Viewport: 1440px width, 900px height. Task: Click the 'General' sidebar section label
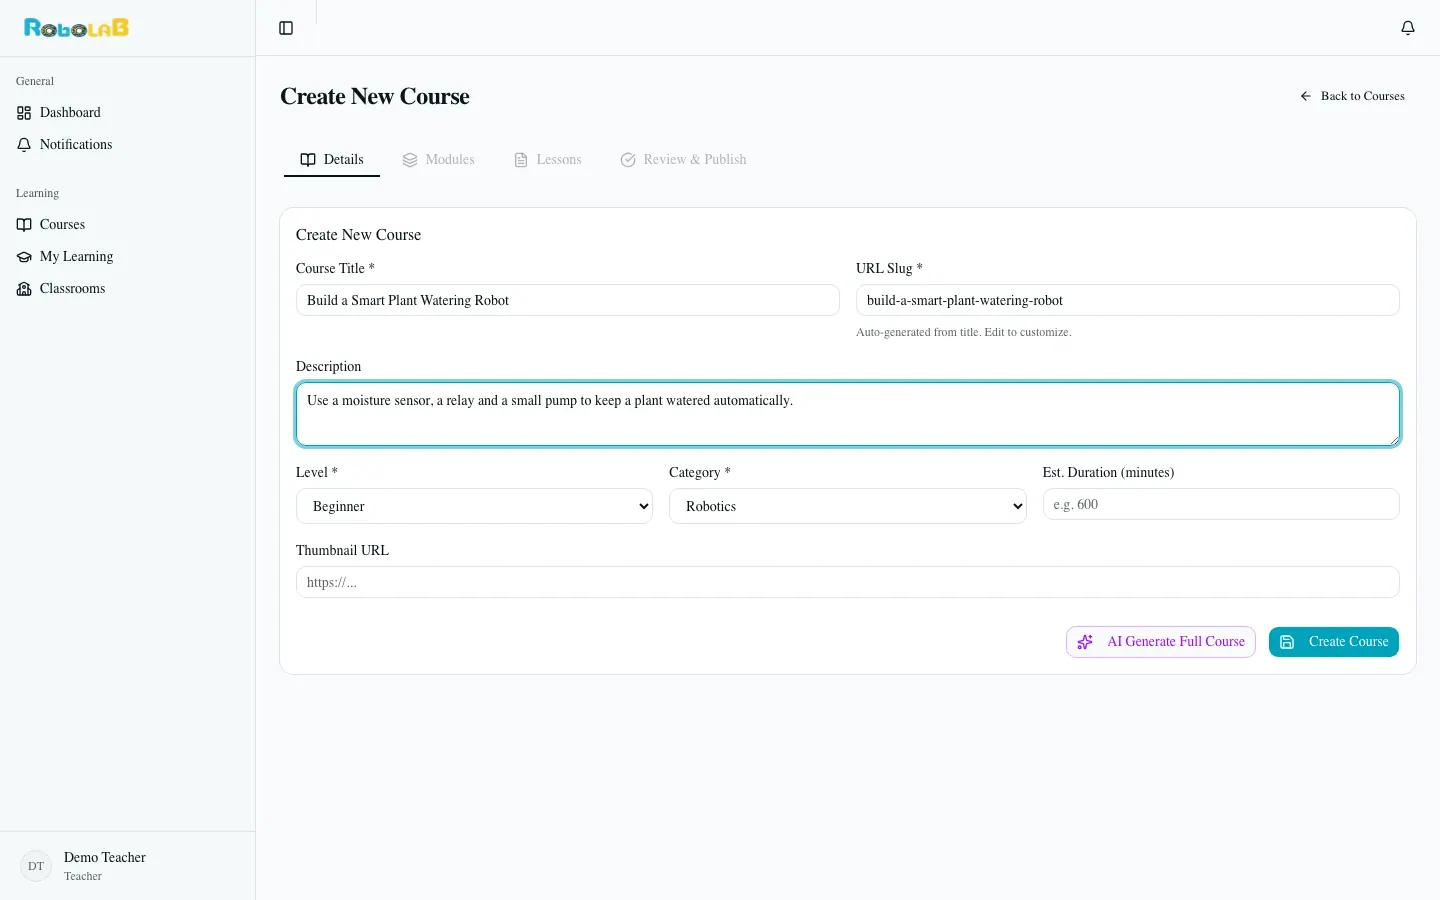(x=35, y=81)
